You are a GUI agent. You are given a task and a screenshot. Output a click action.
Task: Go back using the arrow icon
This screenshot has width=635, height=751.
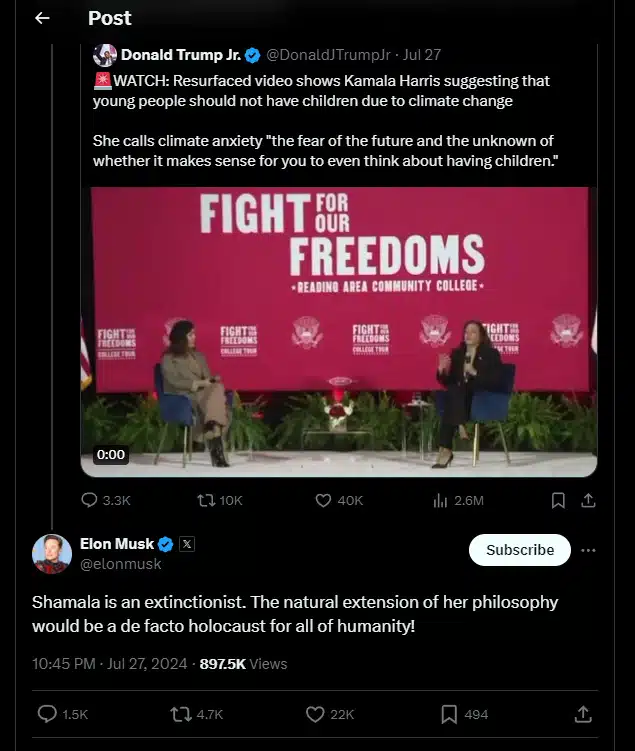point(42,18)
